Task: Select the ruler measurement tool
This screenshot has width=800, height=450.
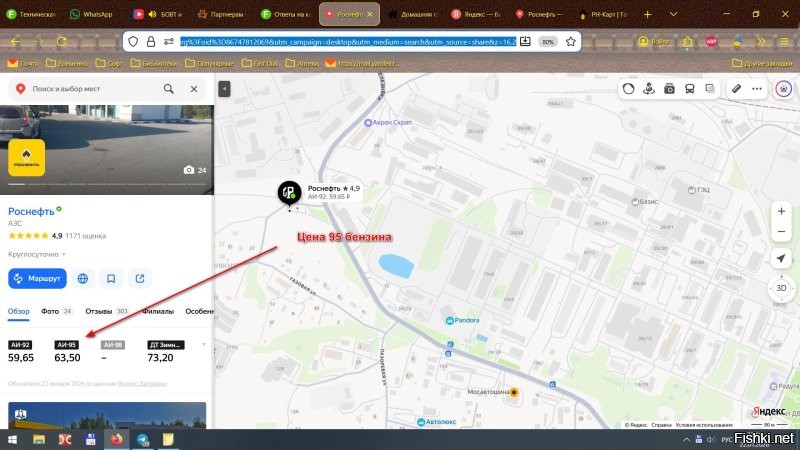Action: (x=736, y=89)
